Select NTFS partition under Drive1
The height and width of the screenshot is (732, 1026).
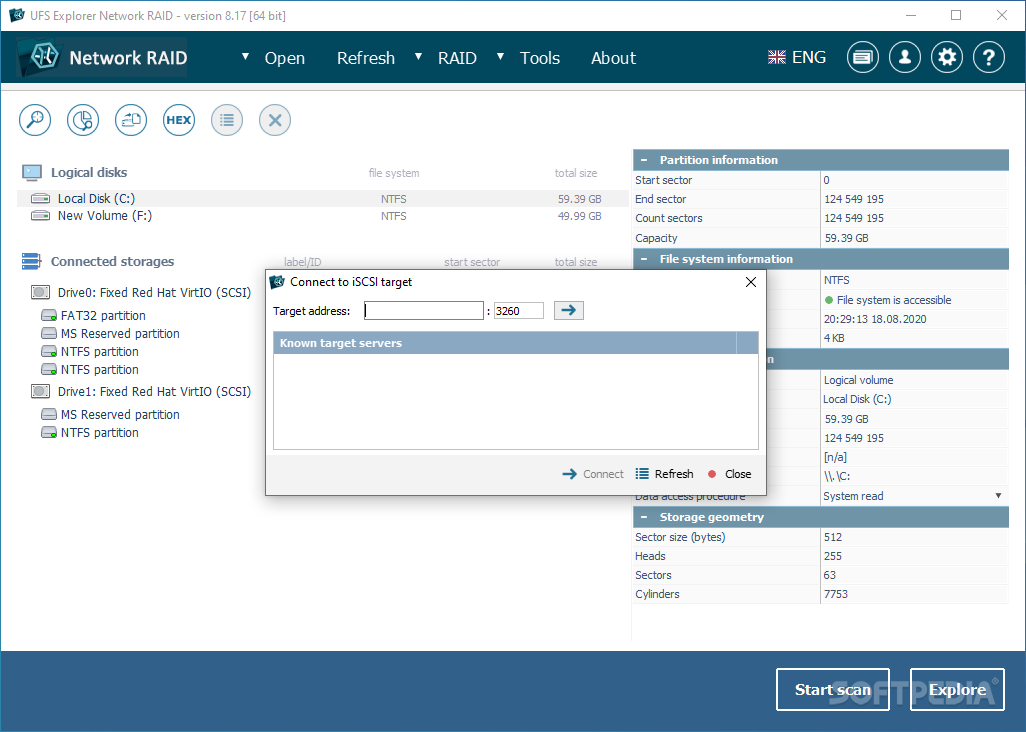coord(99,432)
